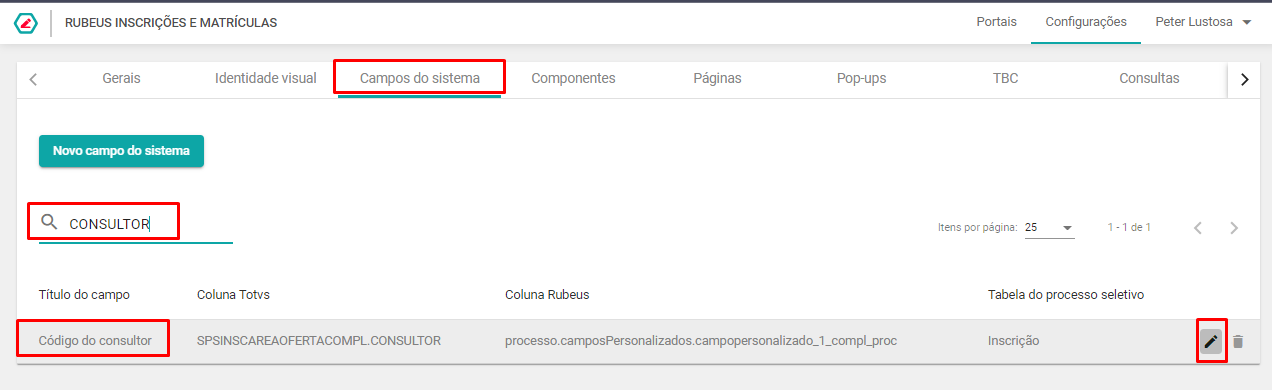1272x390 pixels.
Task: Edit the Código do consultor field
Action: (x=1211, y=341)
